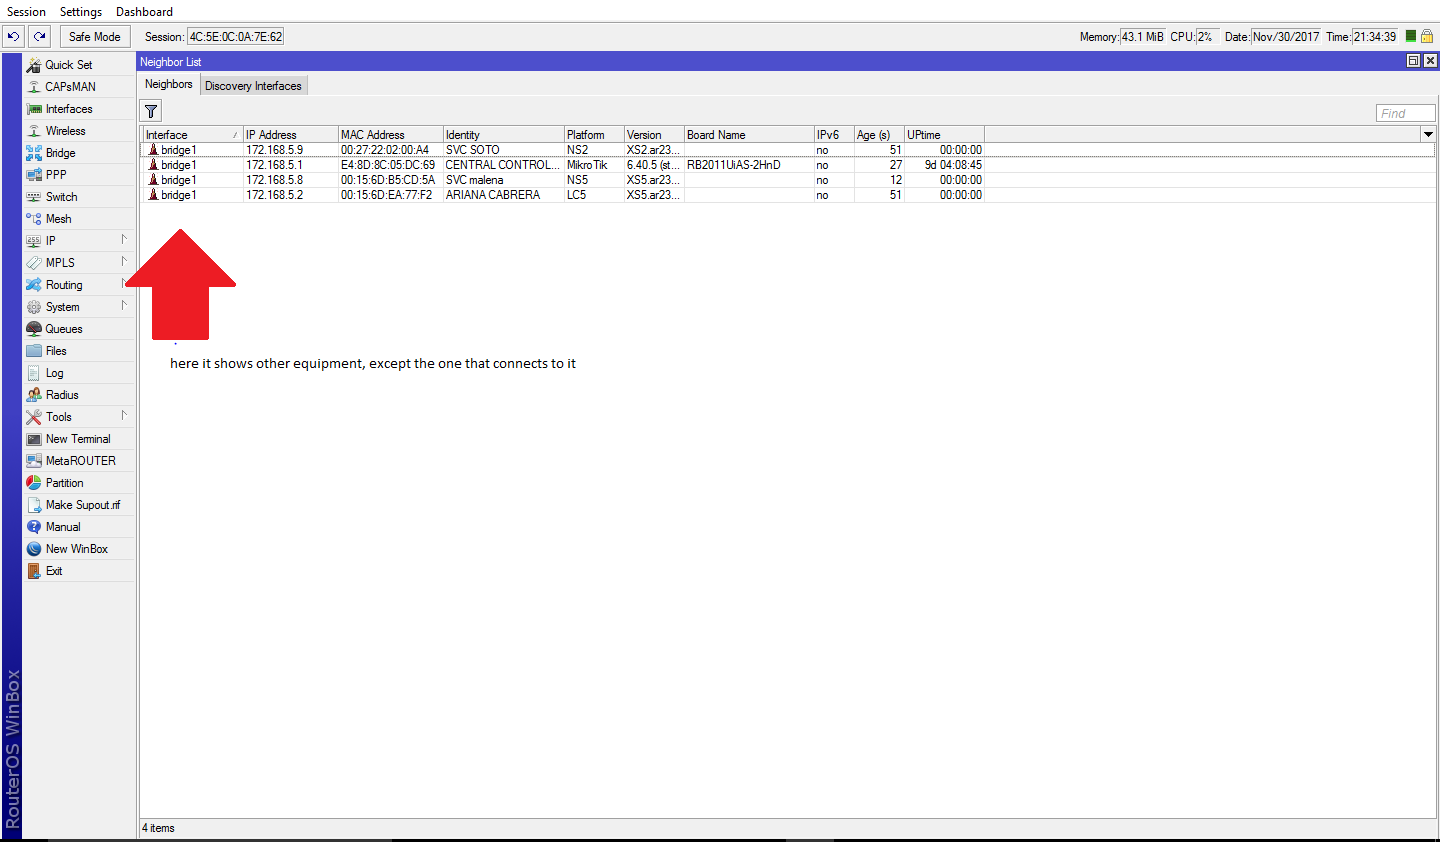Maximize the Neighbor List window
Image resolution: width=1440 pixels, height=842 pixels.
[x=1413, y=61]
